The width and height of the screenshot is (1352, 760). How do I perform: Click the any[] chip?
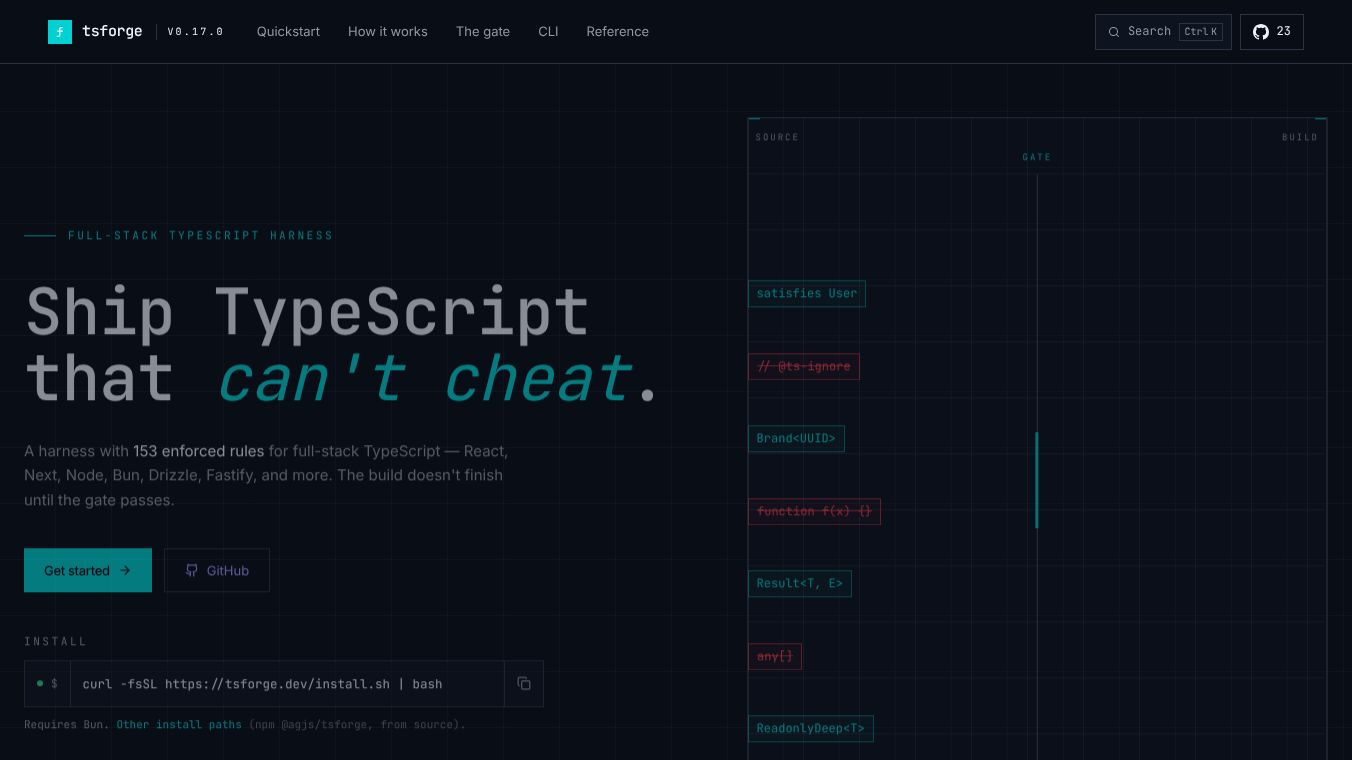coord(775,657)
